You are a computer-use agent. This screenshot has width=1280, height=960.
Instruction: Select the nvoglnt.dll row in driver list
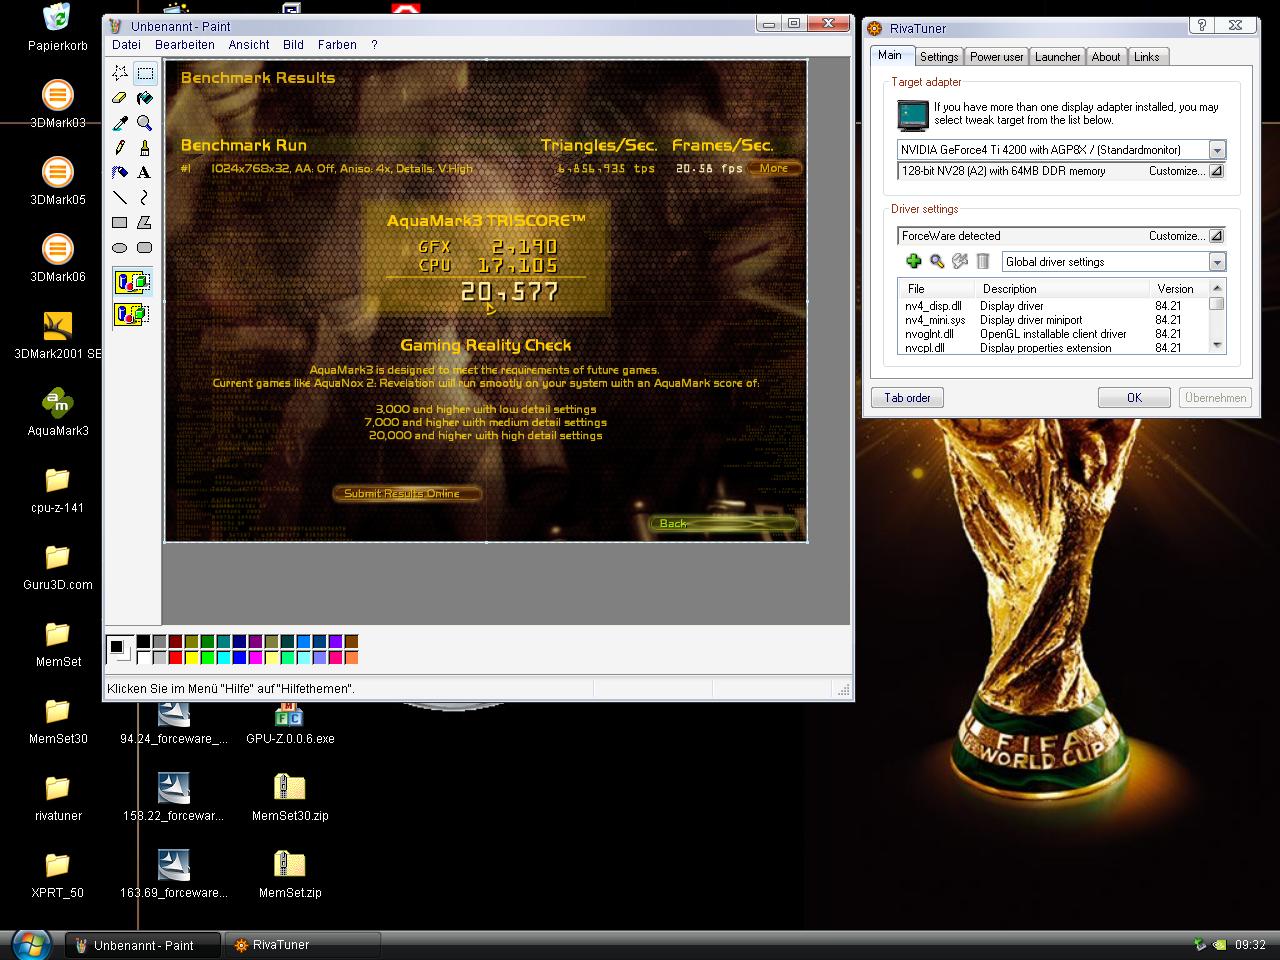(x=1052, y=334)
